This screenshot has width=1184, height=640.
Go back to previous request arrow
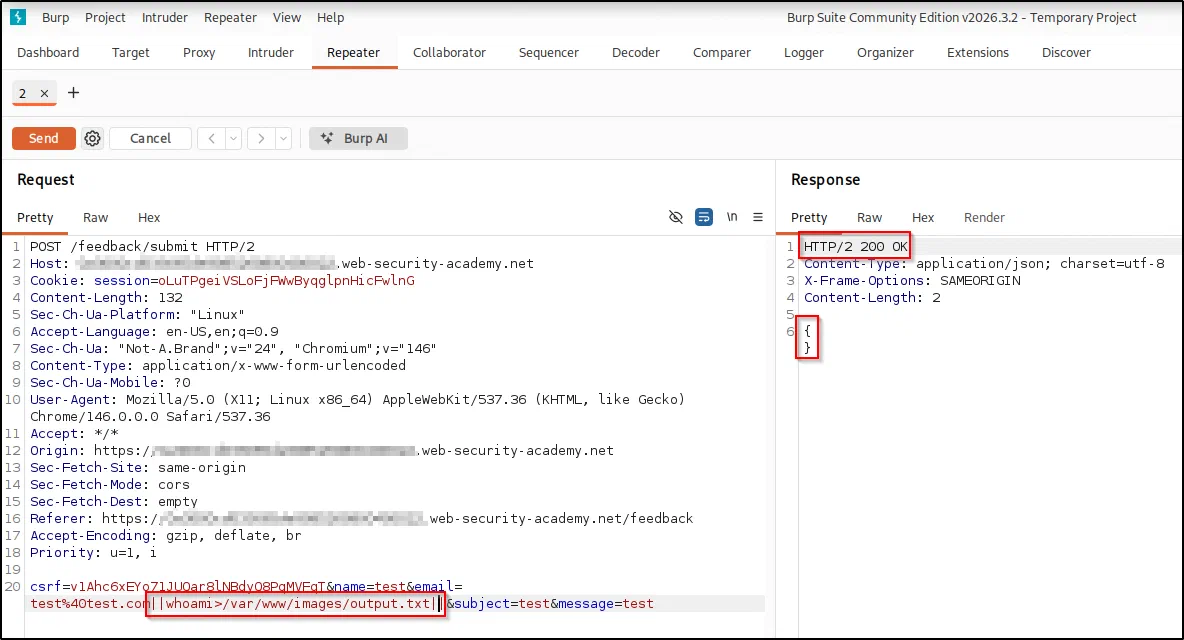pyautogui.click(x=211, y=138)
